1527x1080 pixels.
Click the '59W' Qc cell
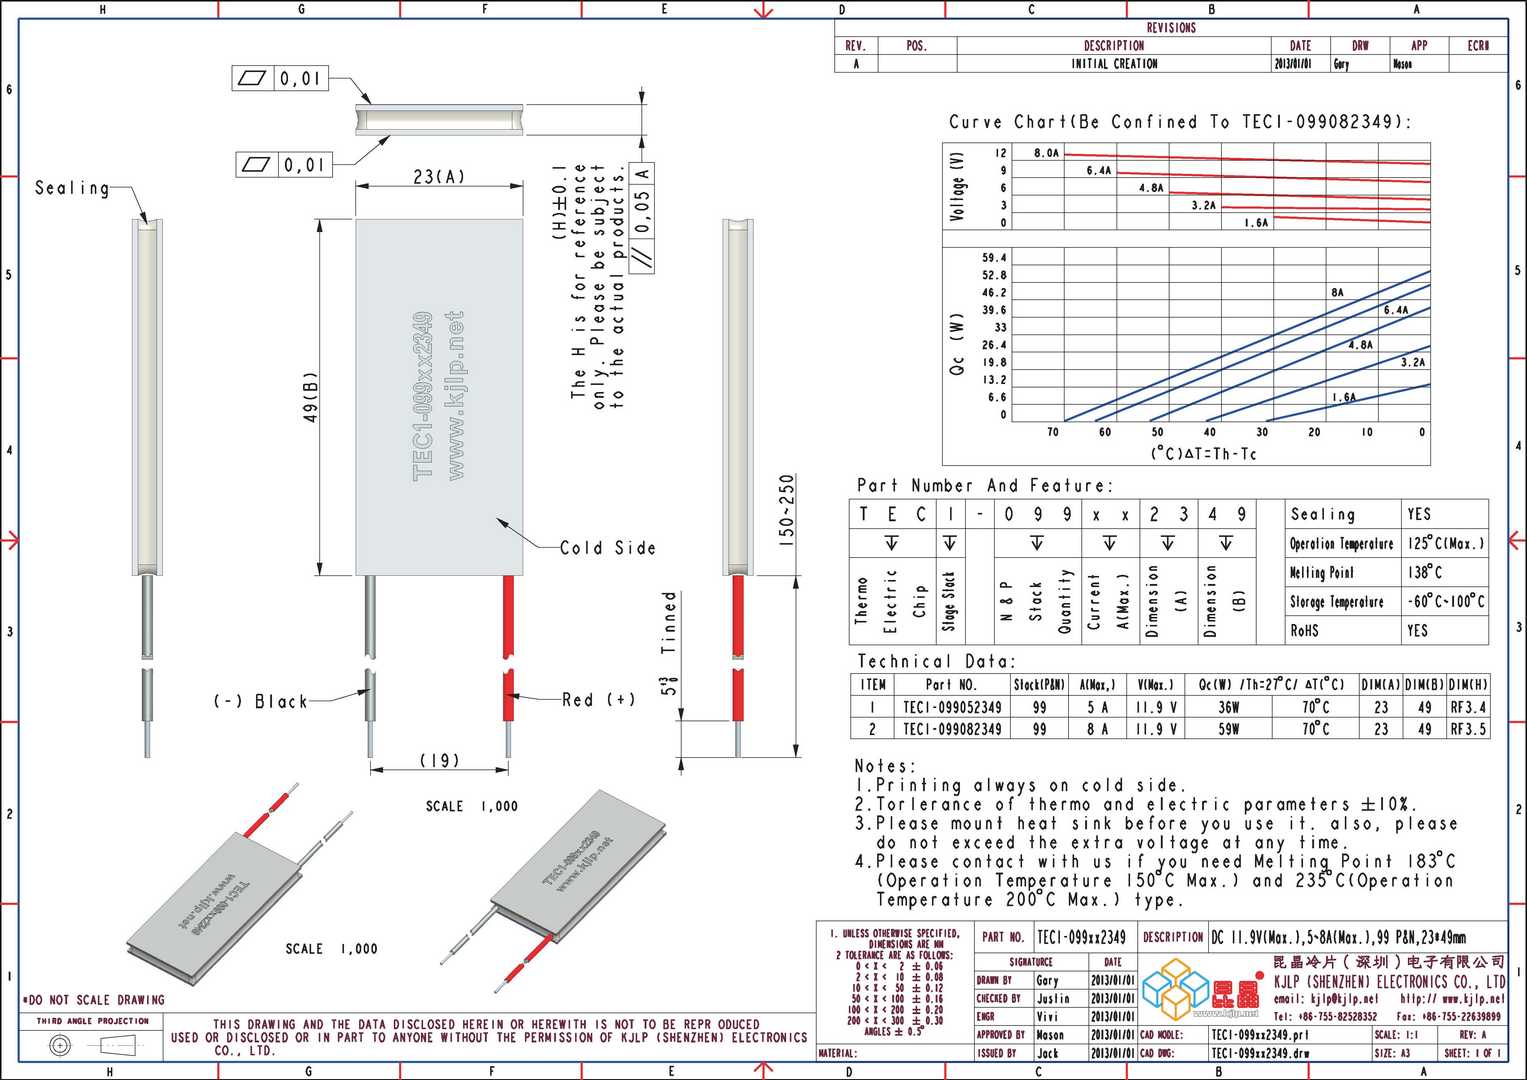[x=1228, y=729]
